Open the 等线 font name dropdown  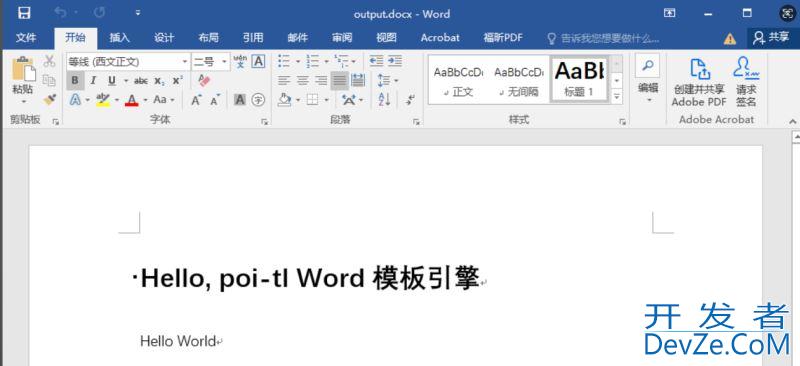coord(185,62)
